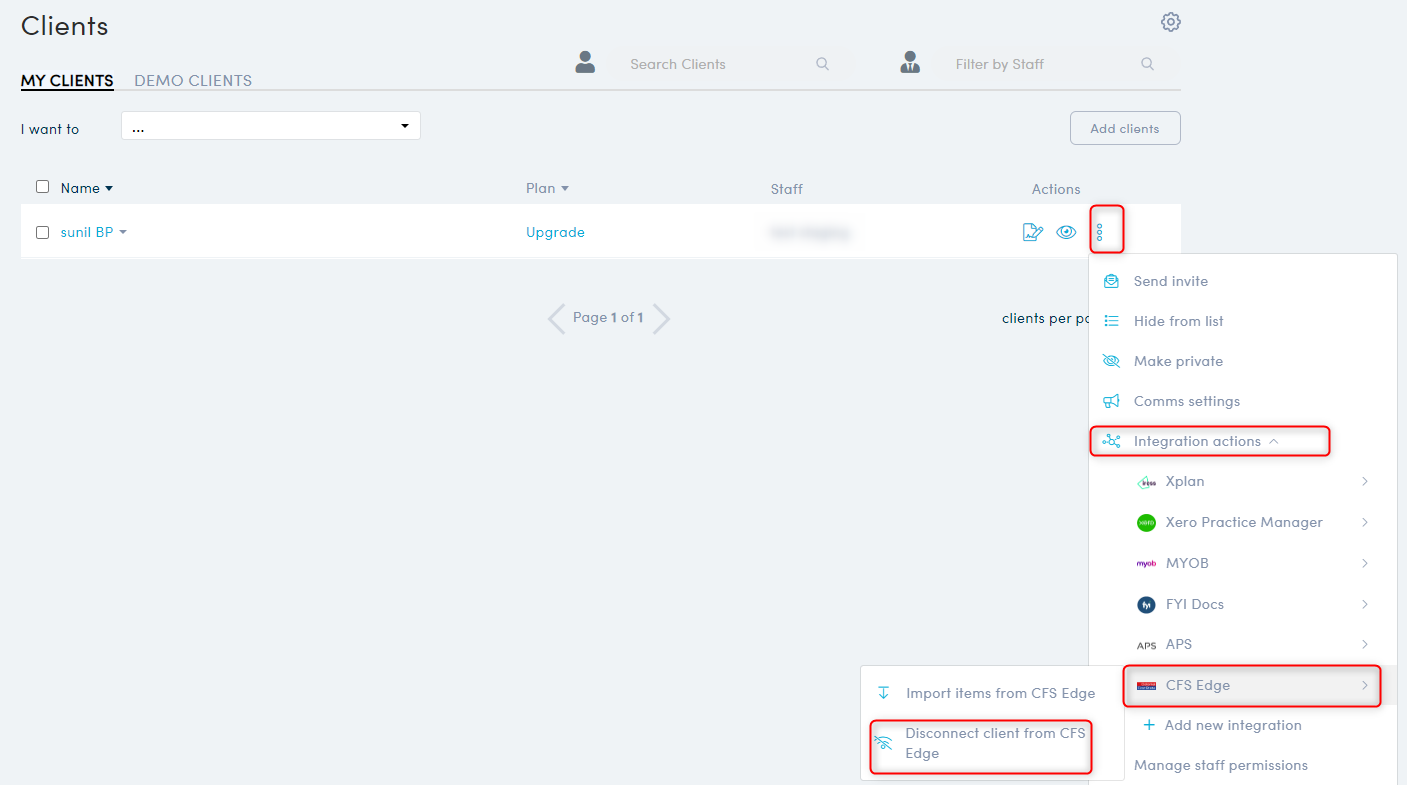The width and height of the screenshot is (1407, 785).
Task: Tick the checkbox next to sunil BP
Action: [x=41, y=231]
